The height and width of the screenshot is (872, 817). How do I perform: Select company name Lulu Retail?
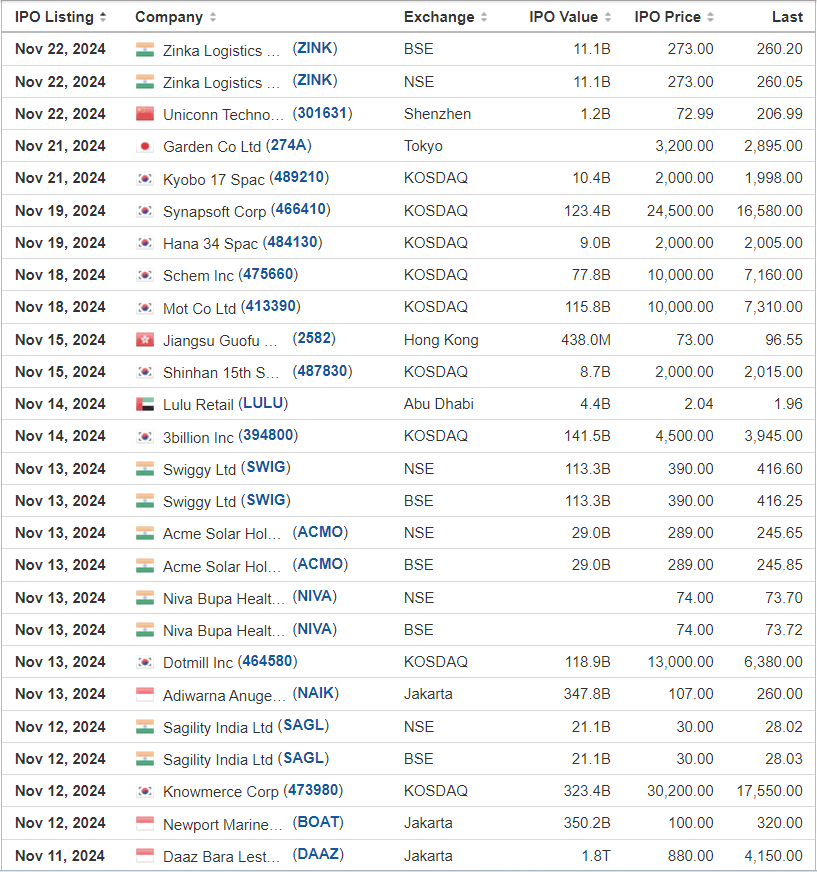click(198, 405)
